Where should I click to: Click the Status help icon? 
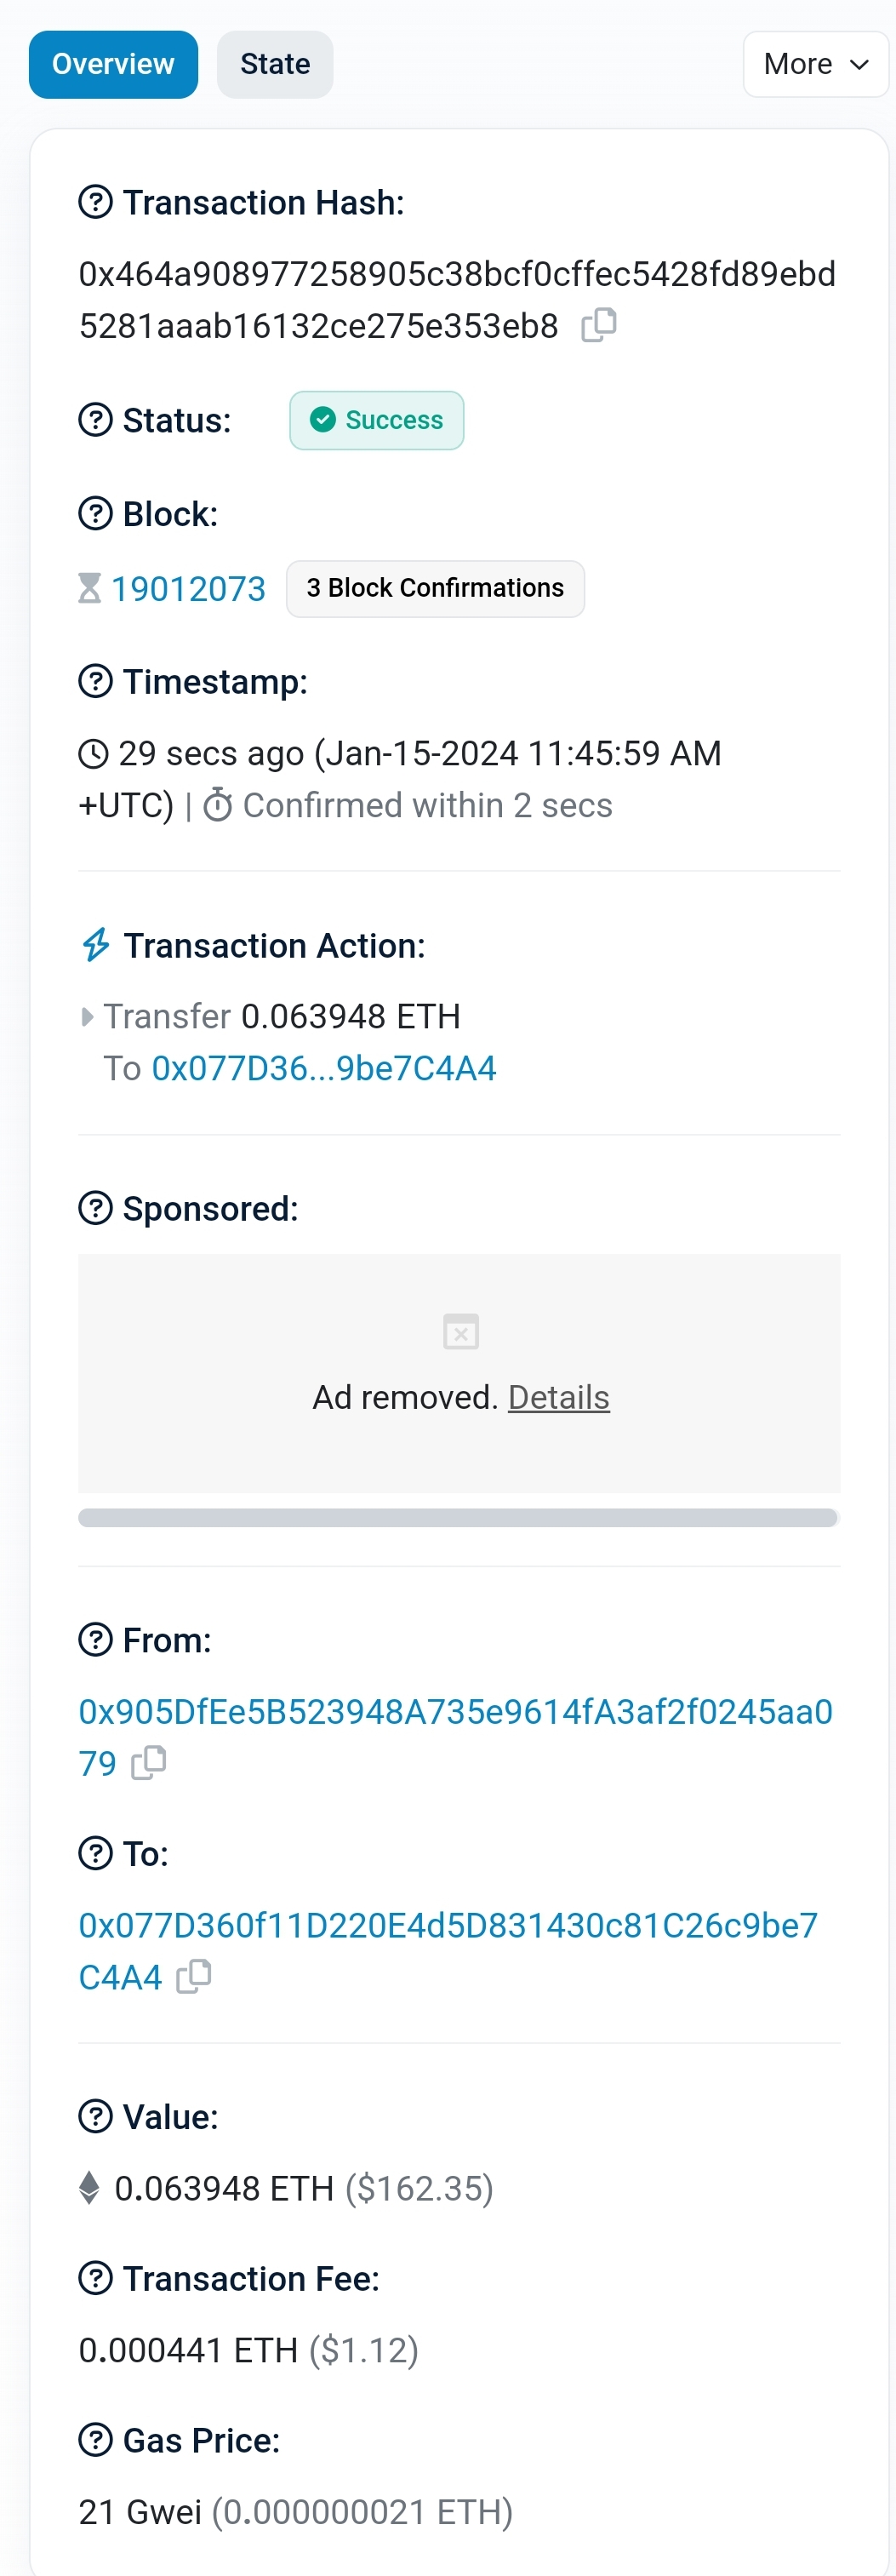[x=95, y=420]
